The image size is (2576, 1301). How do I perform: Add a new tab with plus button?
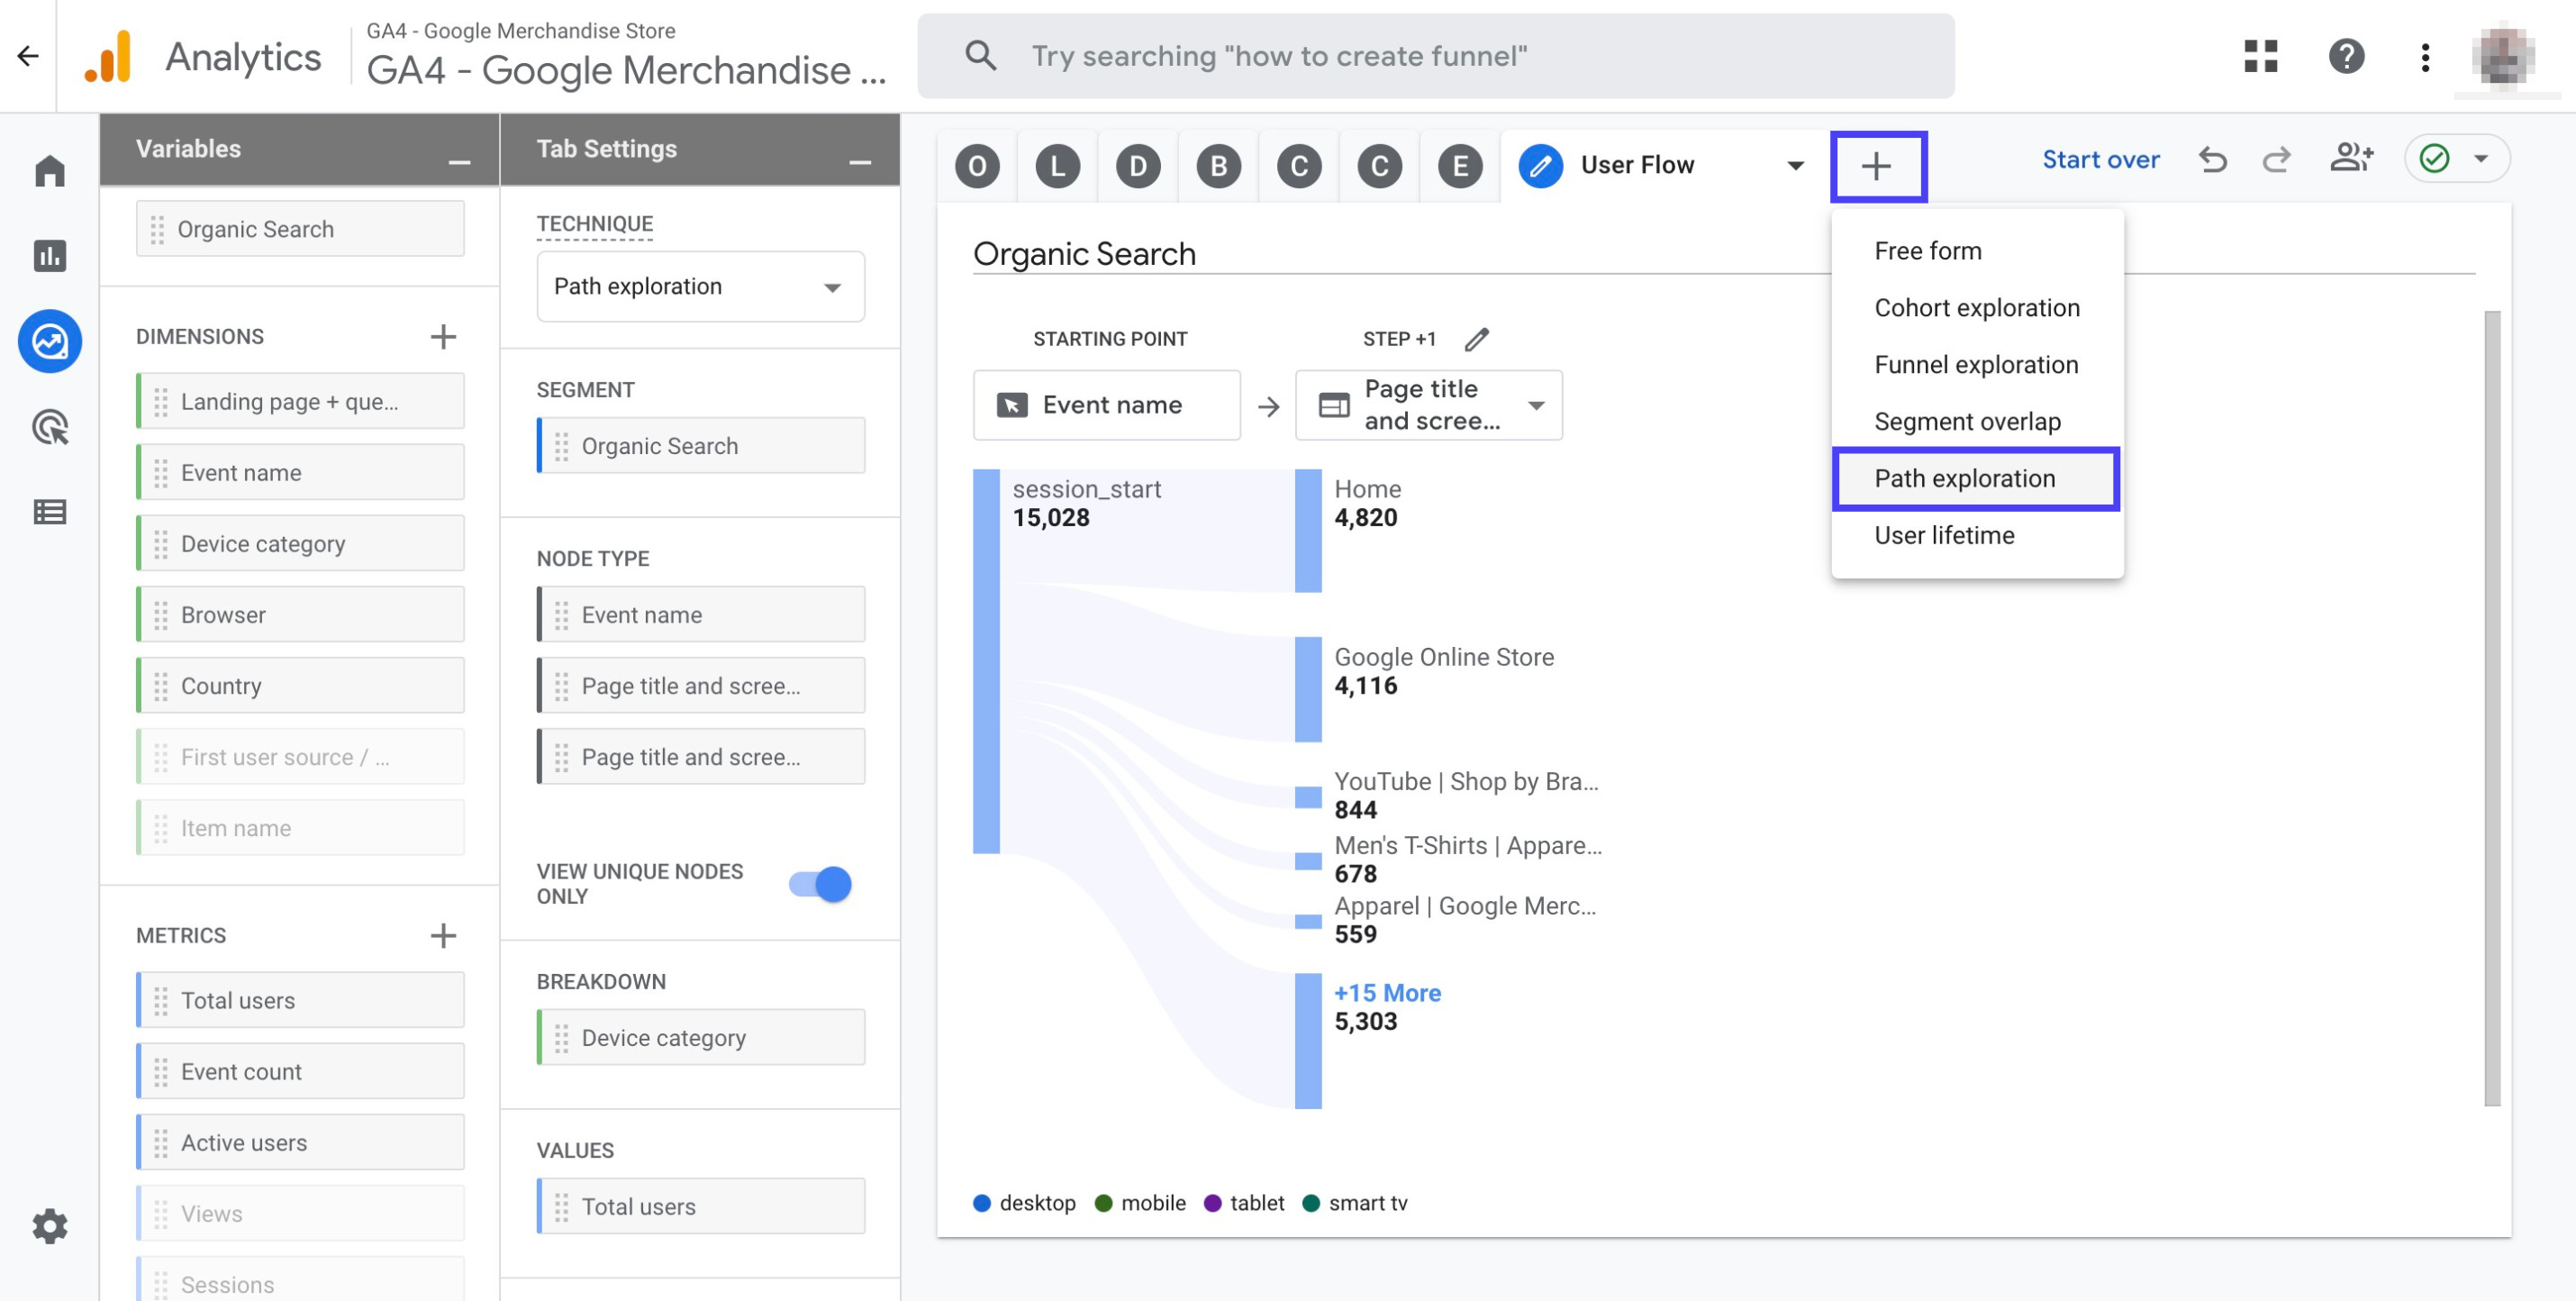click(1877, 166)
